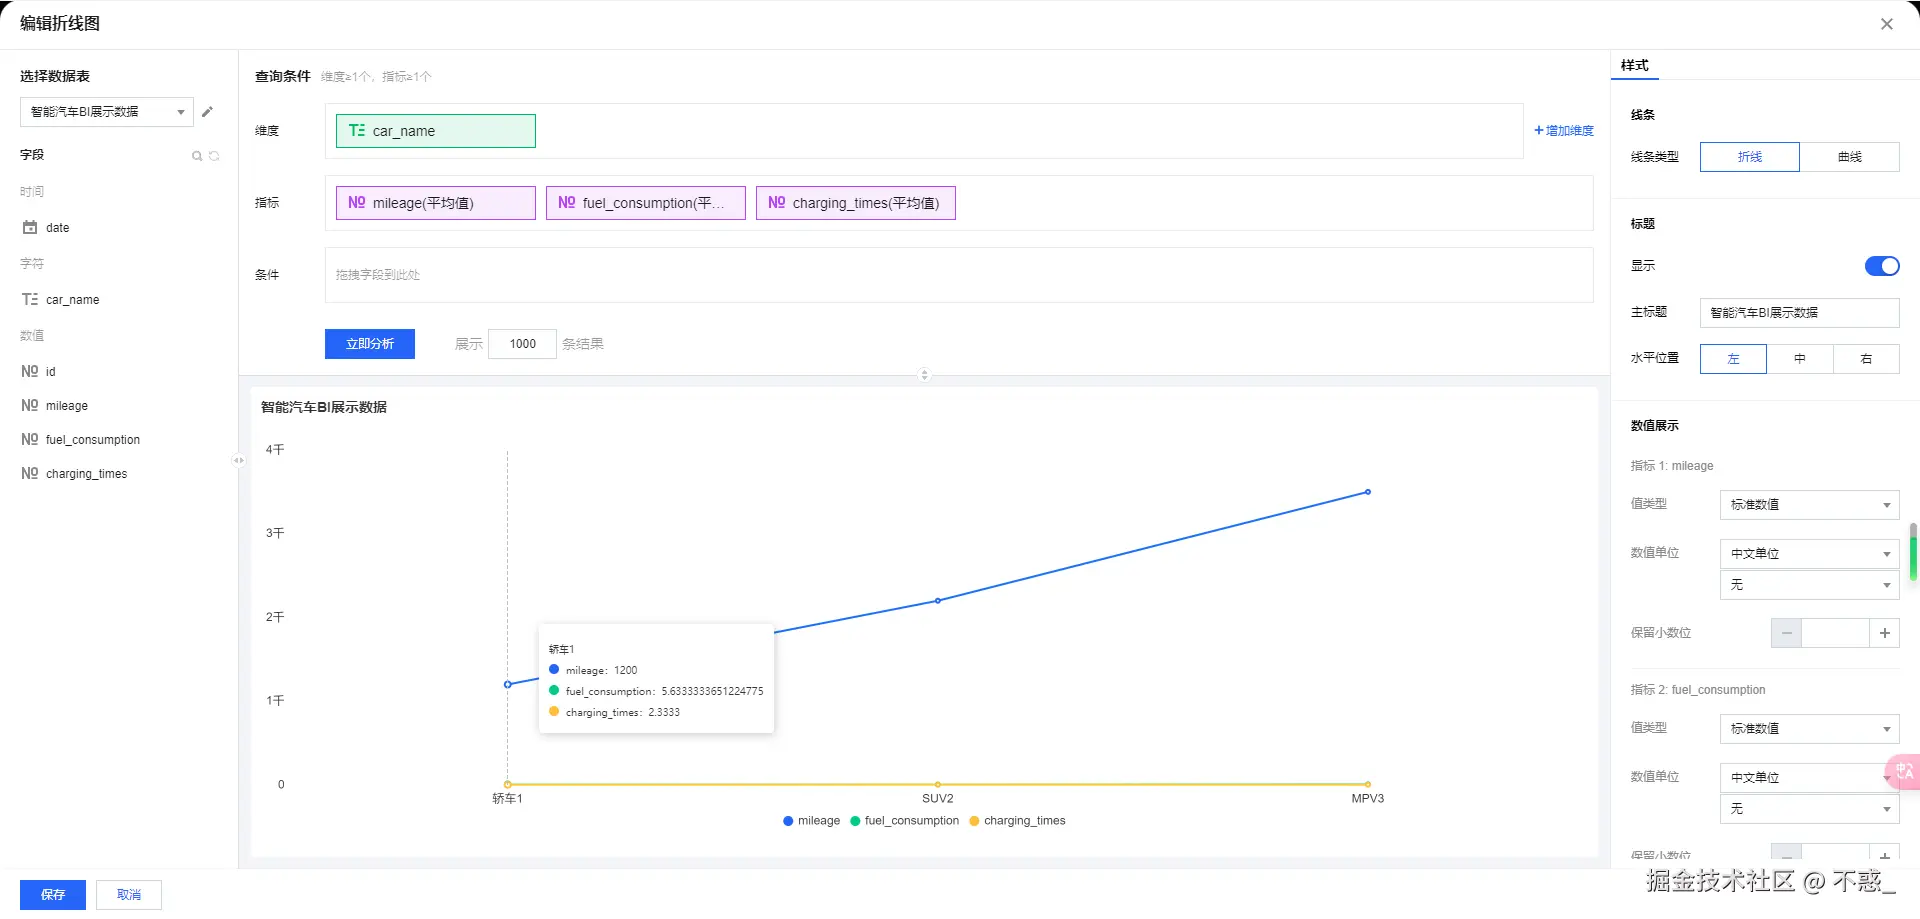Open mileage 数值单位 中文单位 dropdown
Viewport: 1920px width, 919px height.
point(1809,554)
